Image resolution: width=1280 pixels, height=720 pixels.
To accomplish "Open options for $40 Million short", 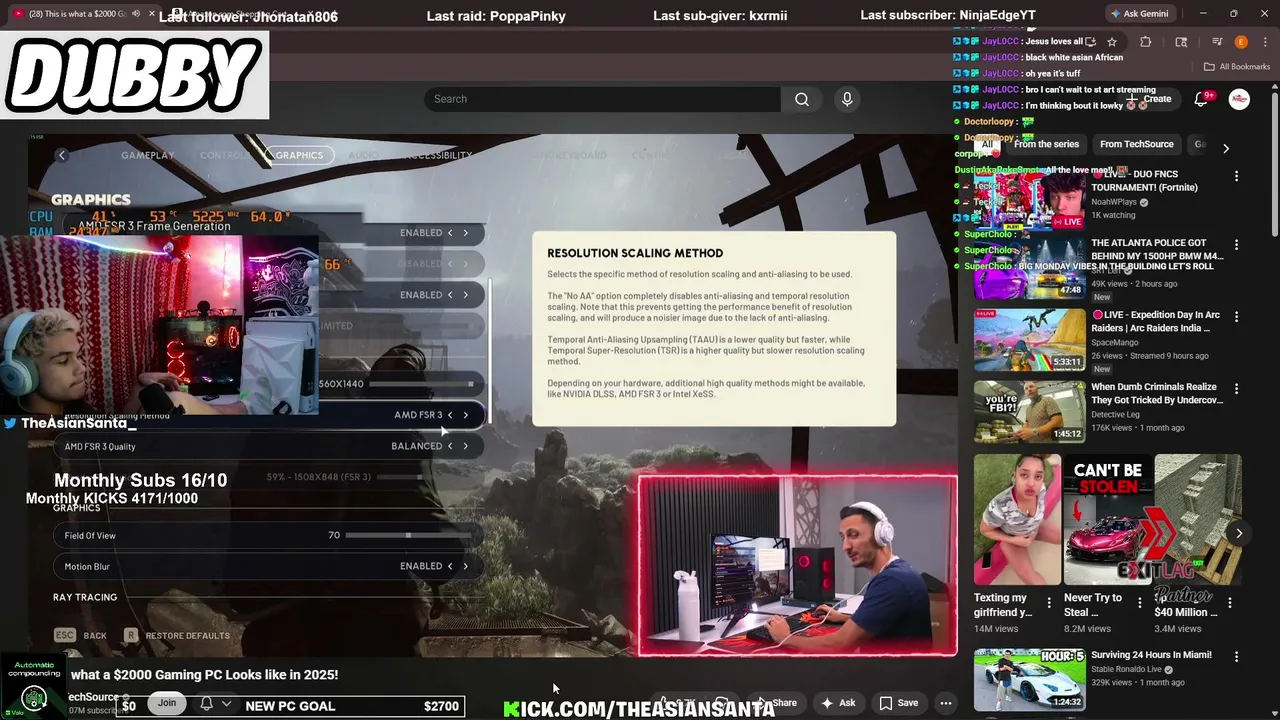I will tap(1230, 603).
